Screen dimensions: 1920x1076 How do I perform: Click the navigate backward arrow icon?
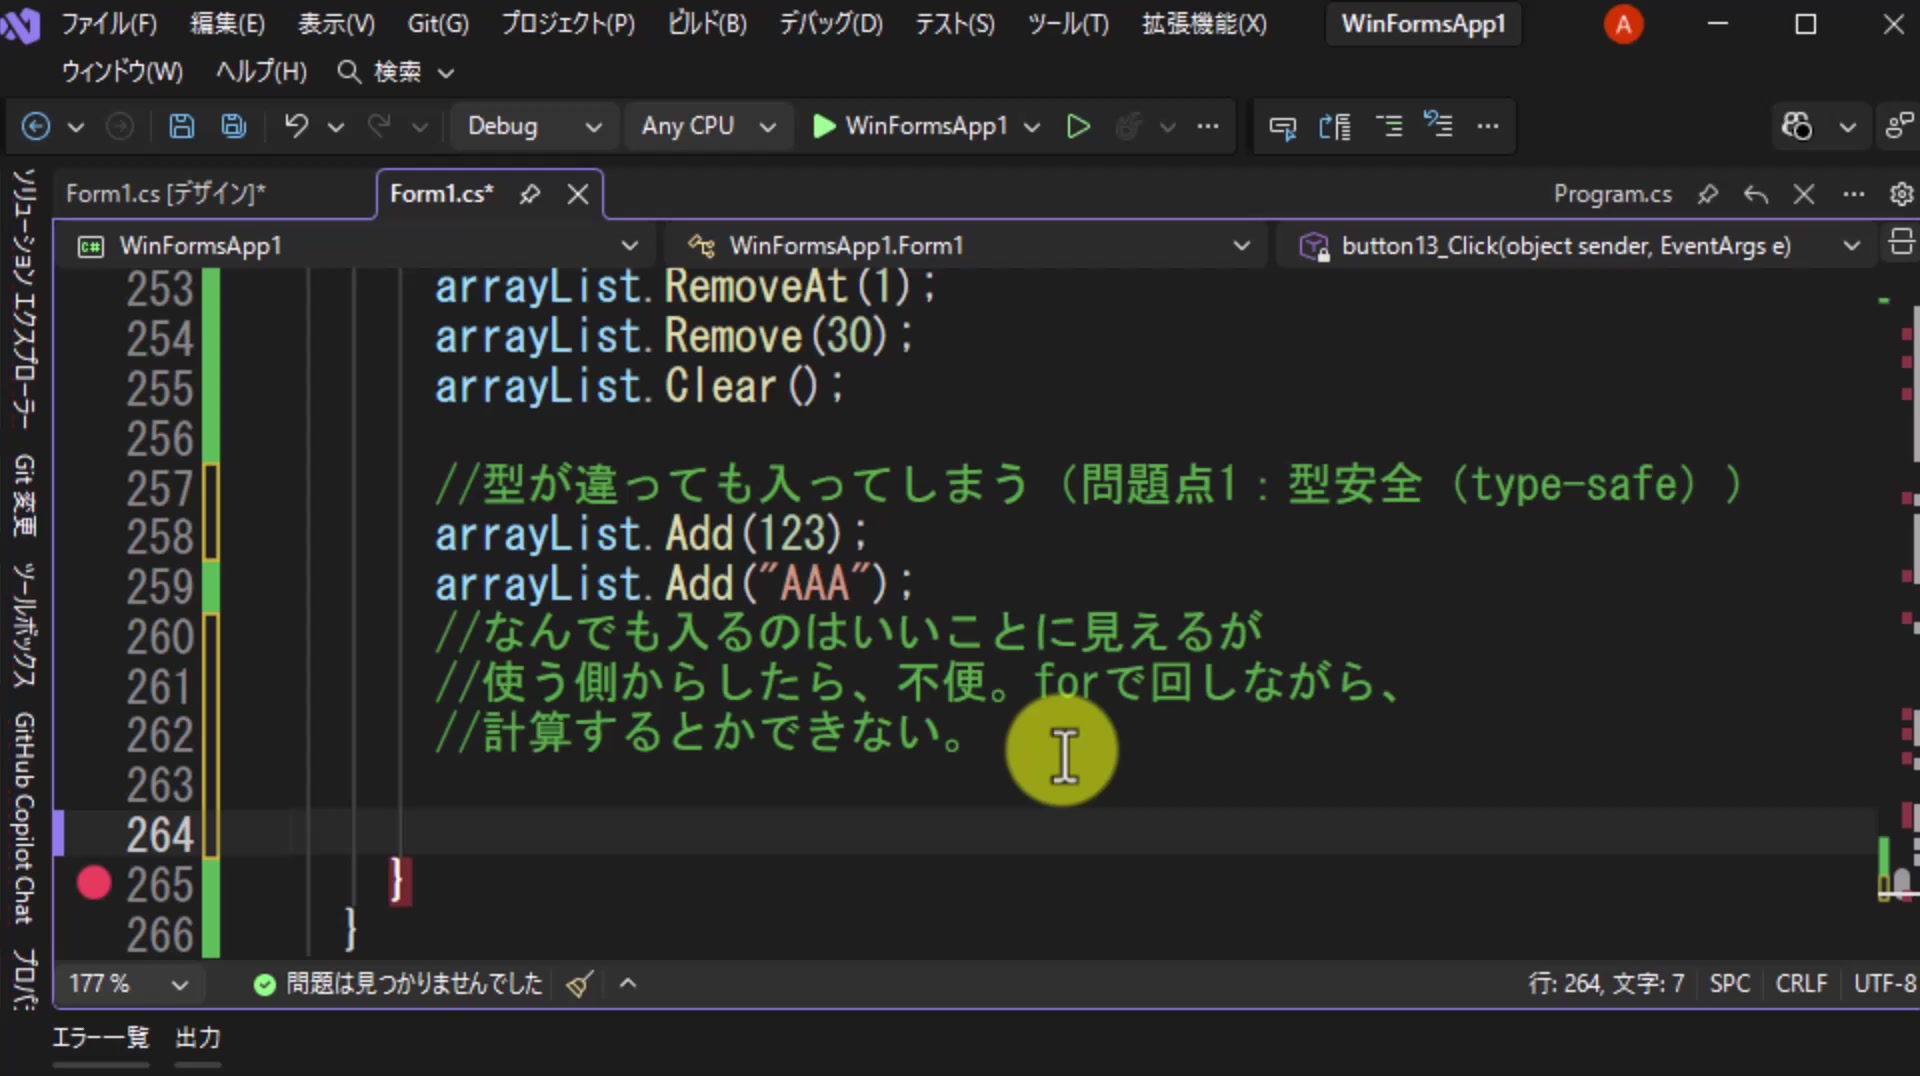[x=36, y=126]
